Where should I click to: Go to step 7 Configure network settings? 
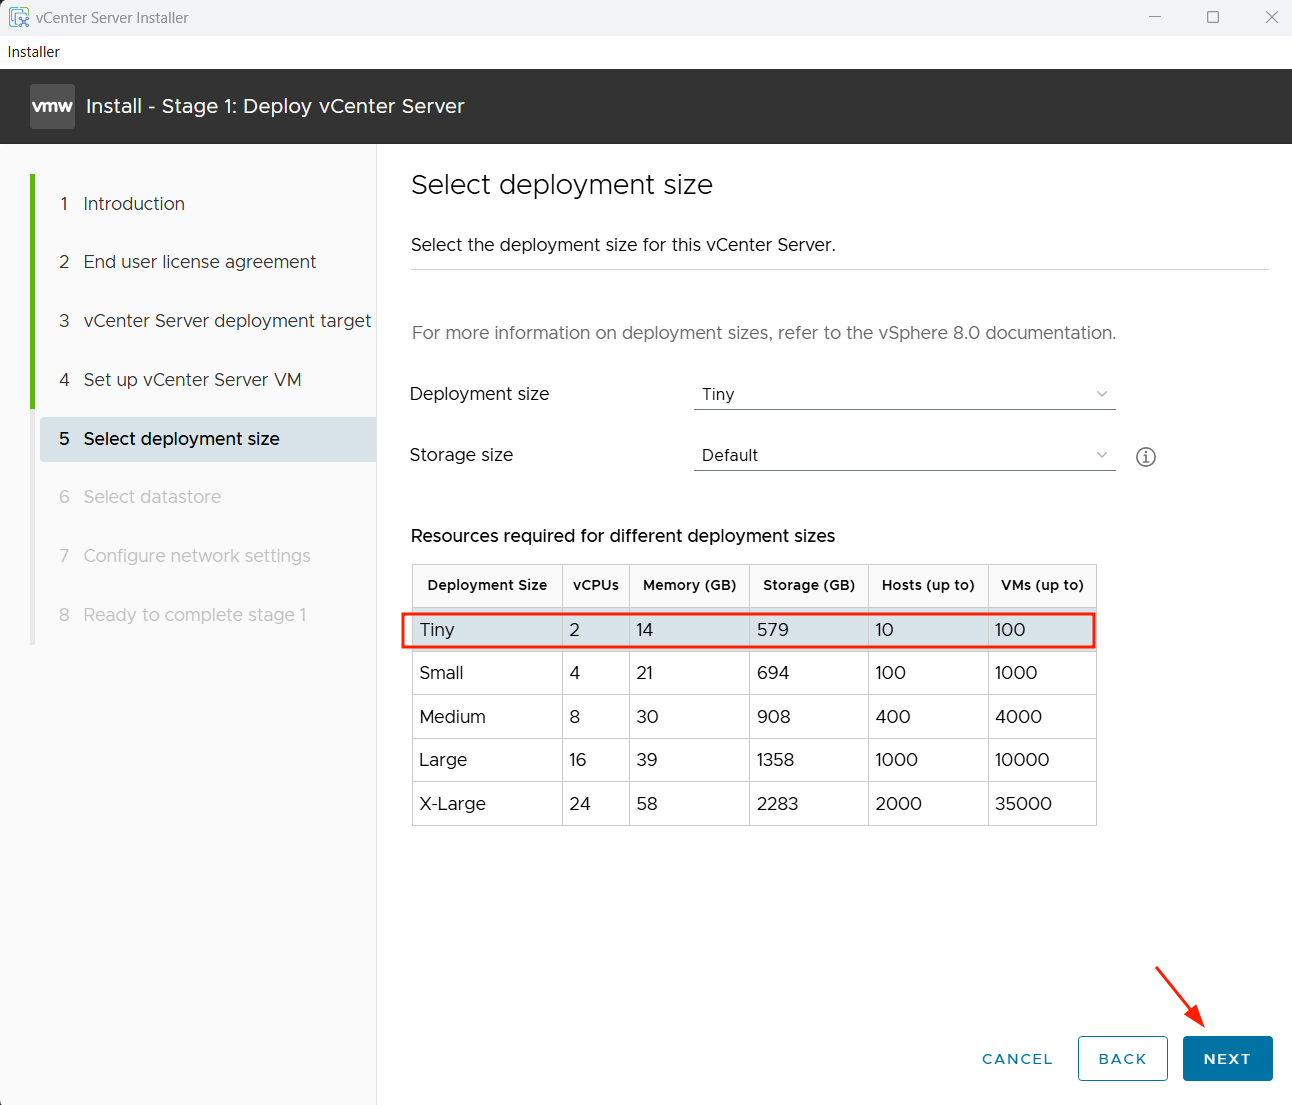point(185,556)
